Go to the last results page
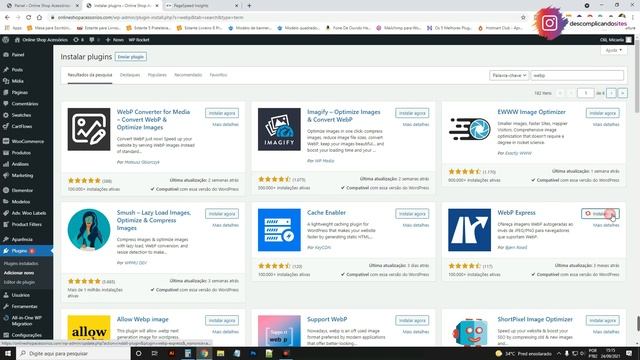 [622, 93]
